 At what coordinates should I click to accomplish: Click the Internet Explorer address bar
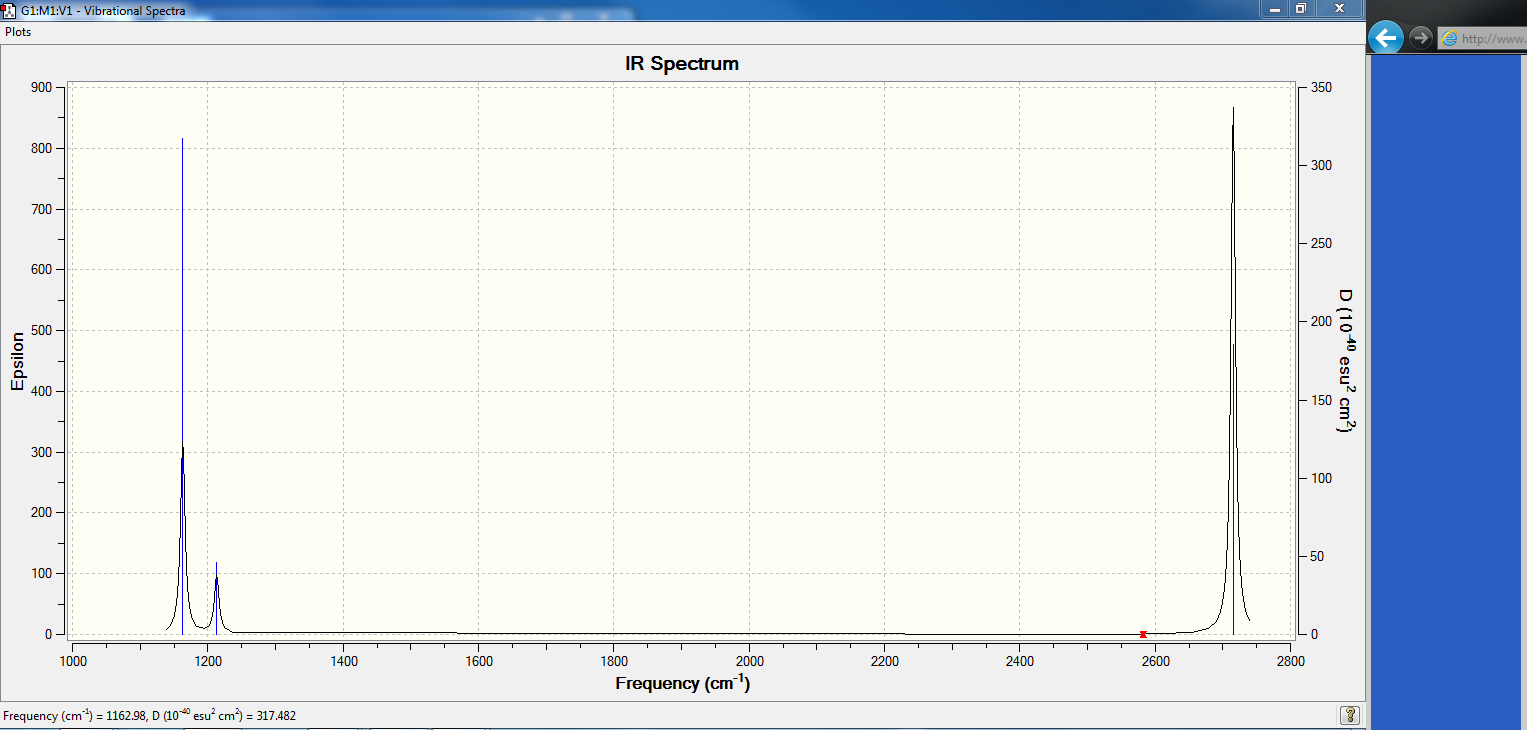pyautogui.click(x=1482, y=39)
